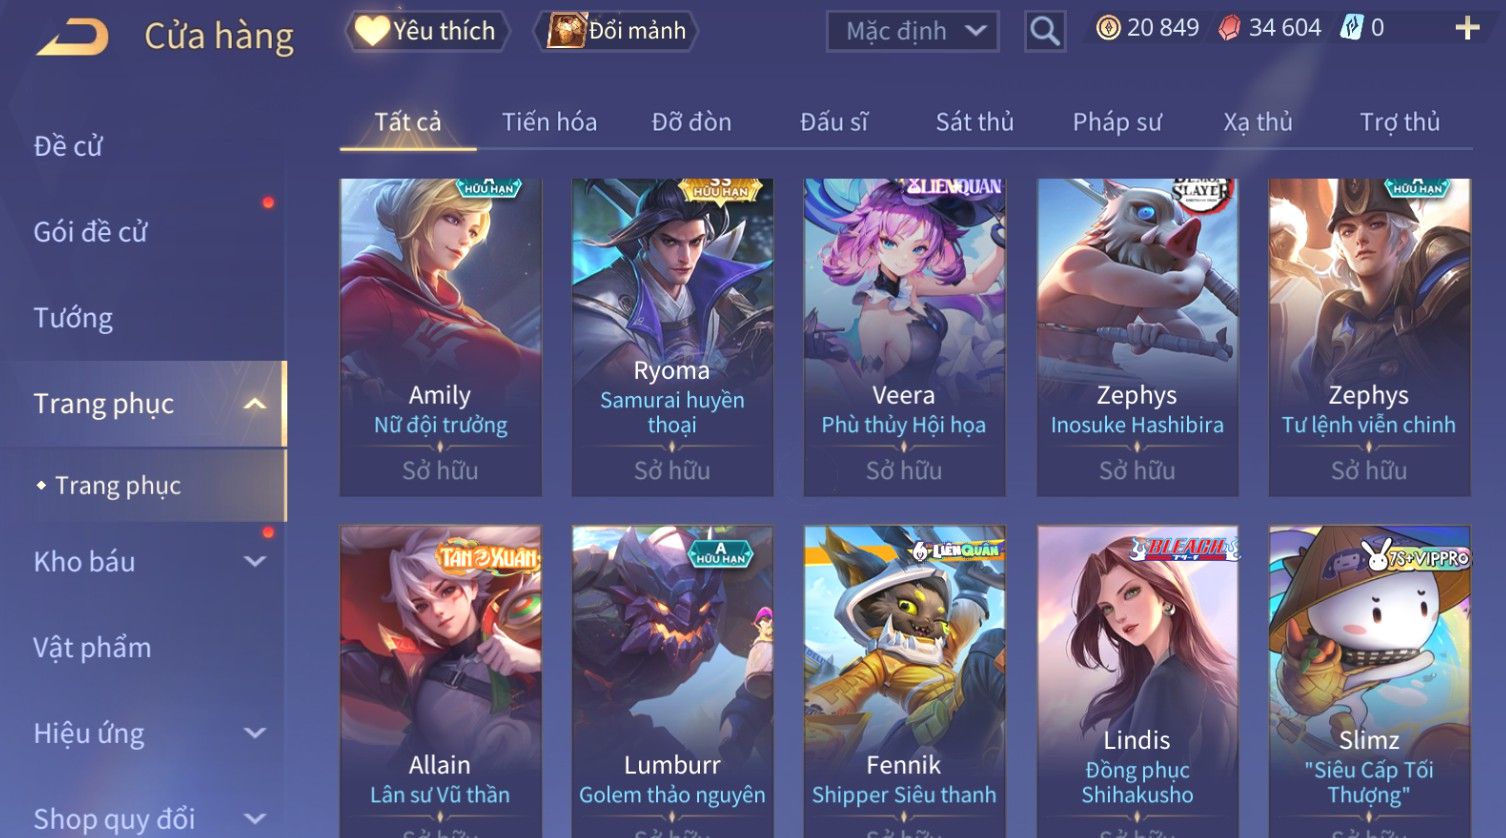Select the Trang phục sub-item
Screen dimensions: 1506x838
(118, 486)
